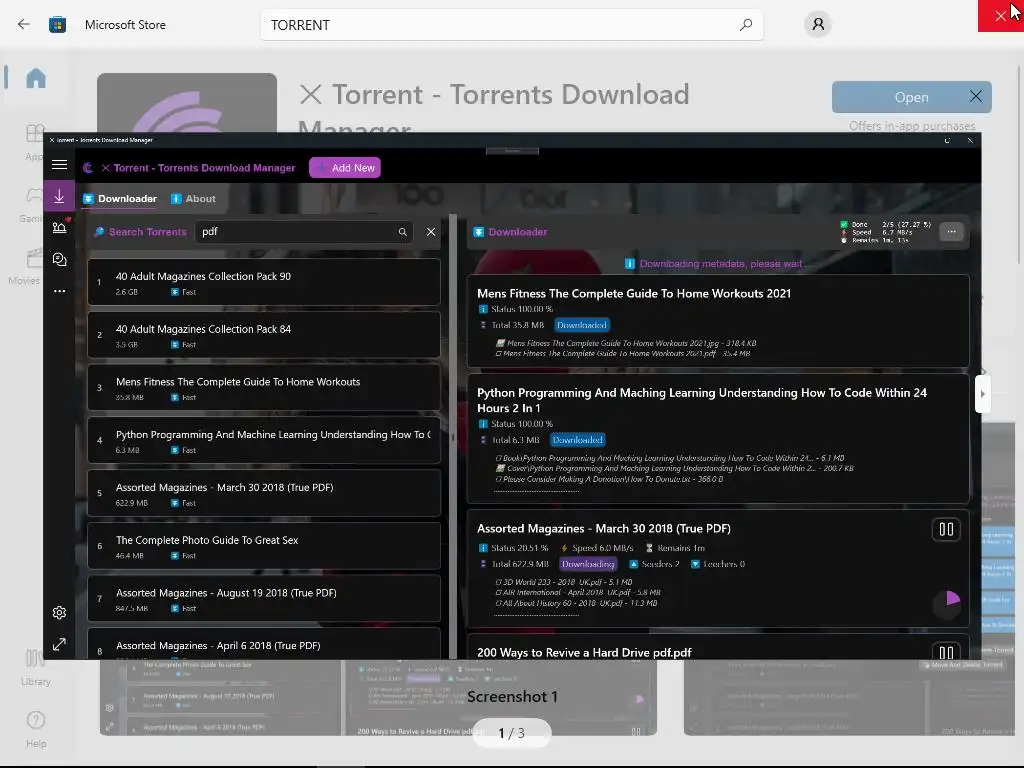The image size is (1024, 768).
Task: Click the chat bubbles sidebar icon
Action: [59, 259]
